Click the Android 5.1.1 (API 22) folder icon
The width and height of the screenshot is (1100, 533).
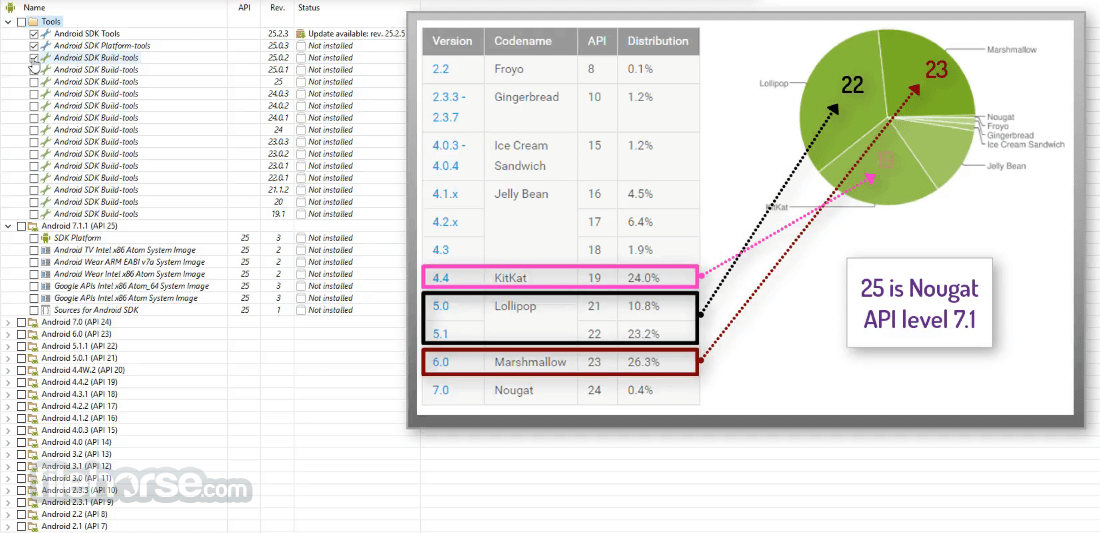click(x=33, y=346)
